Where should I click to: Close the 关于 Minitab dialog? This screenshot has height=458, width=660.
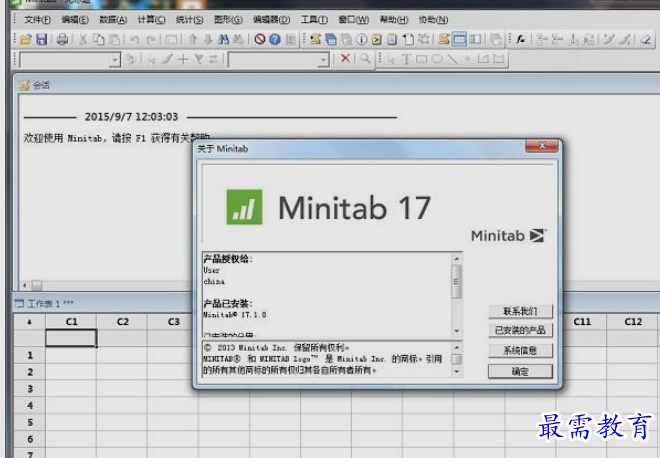pos(542,146)
